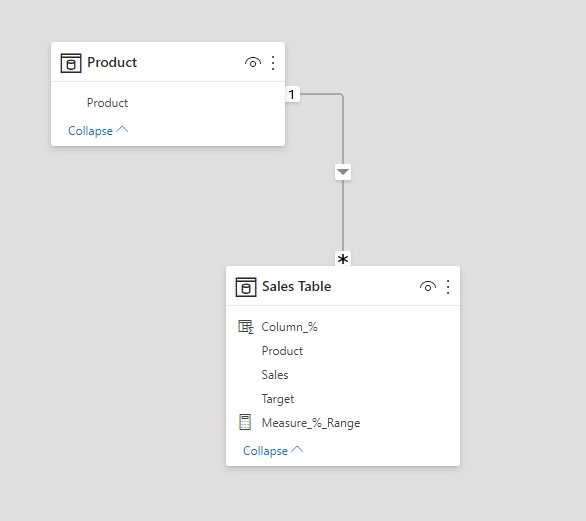The image size is (586, 521).
Task: Collapse the Sales Table card
Action: (x=273, y=451)
